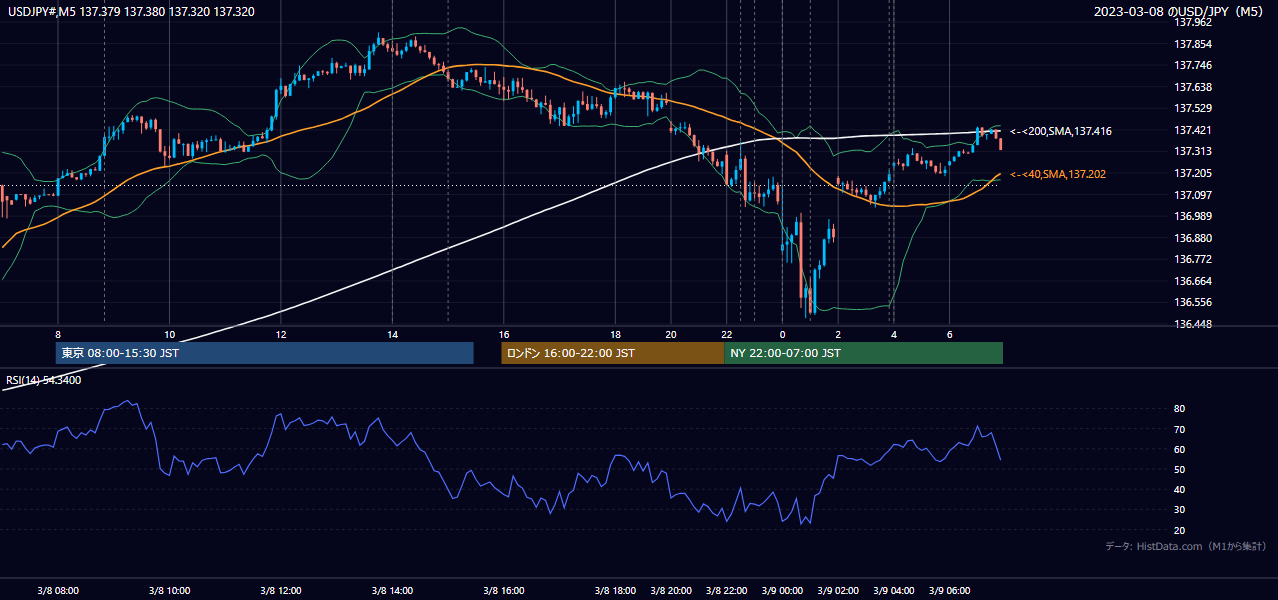This screenshot has width=1278, height=600.
Task: Select the 東京 08:00-15:30 JST session bar
Action: pos(264,353)
